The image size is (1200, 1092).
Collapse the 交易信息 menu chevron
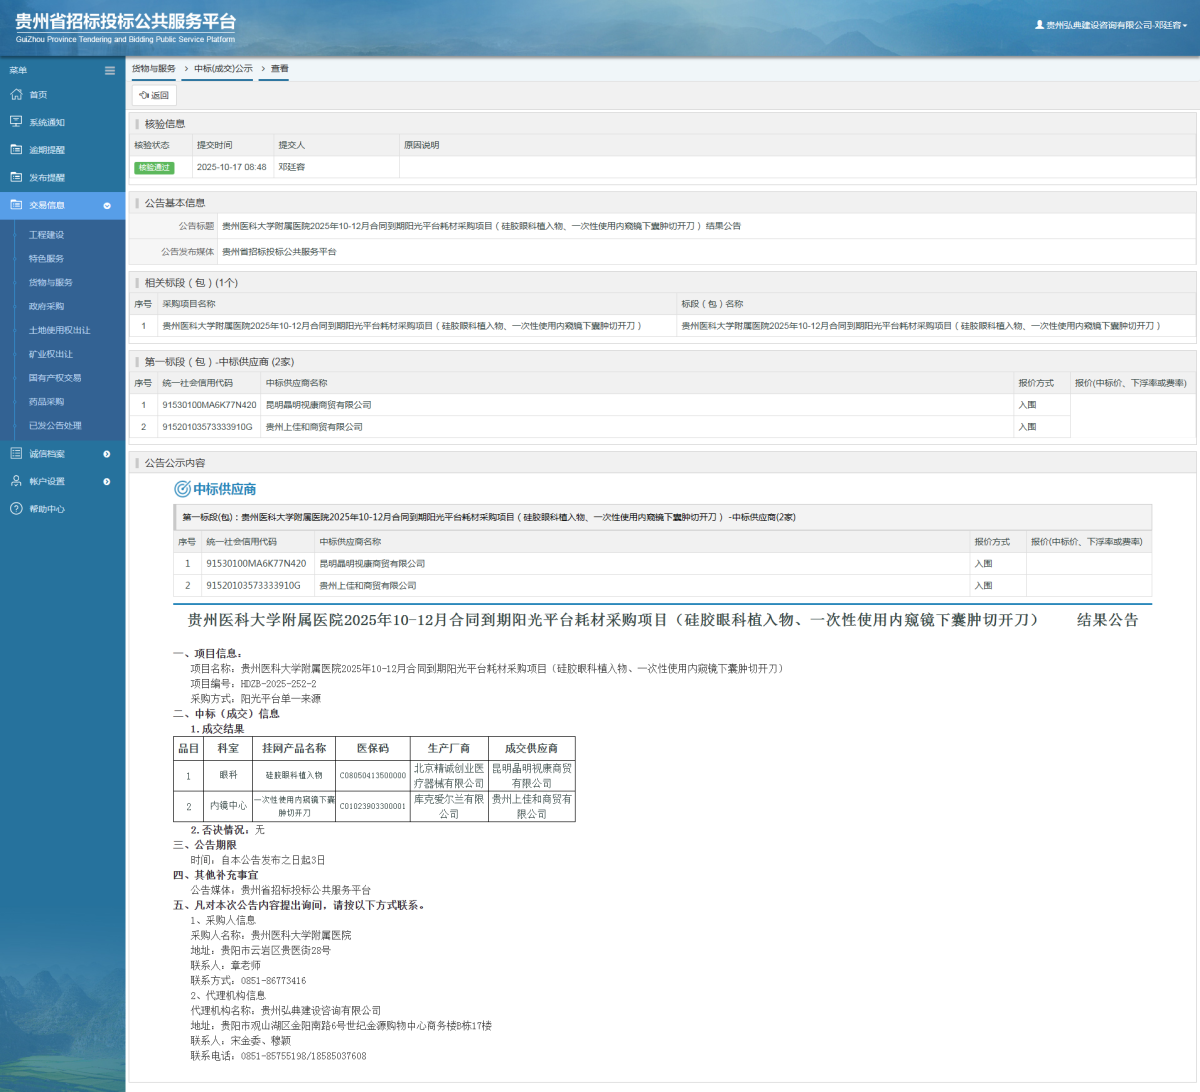coord(107,206)
